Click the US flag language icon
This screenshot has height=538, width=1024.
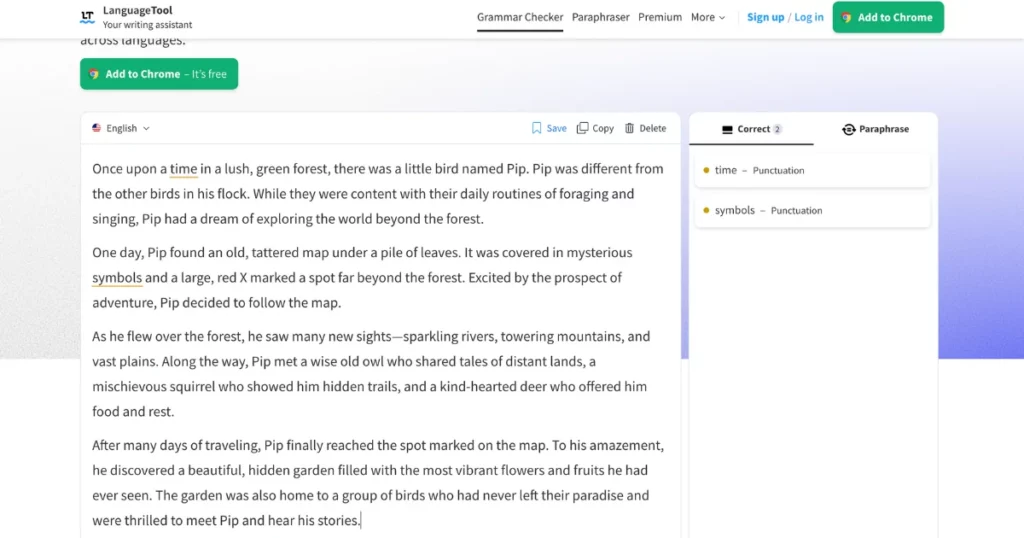(97, 128)
